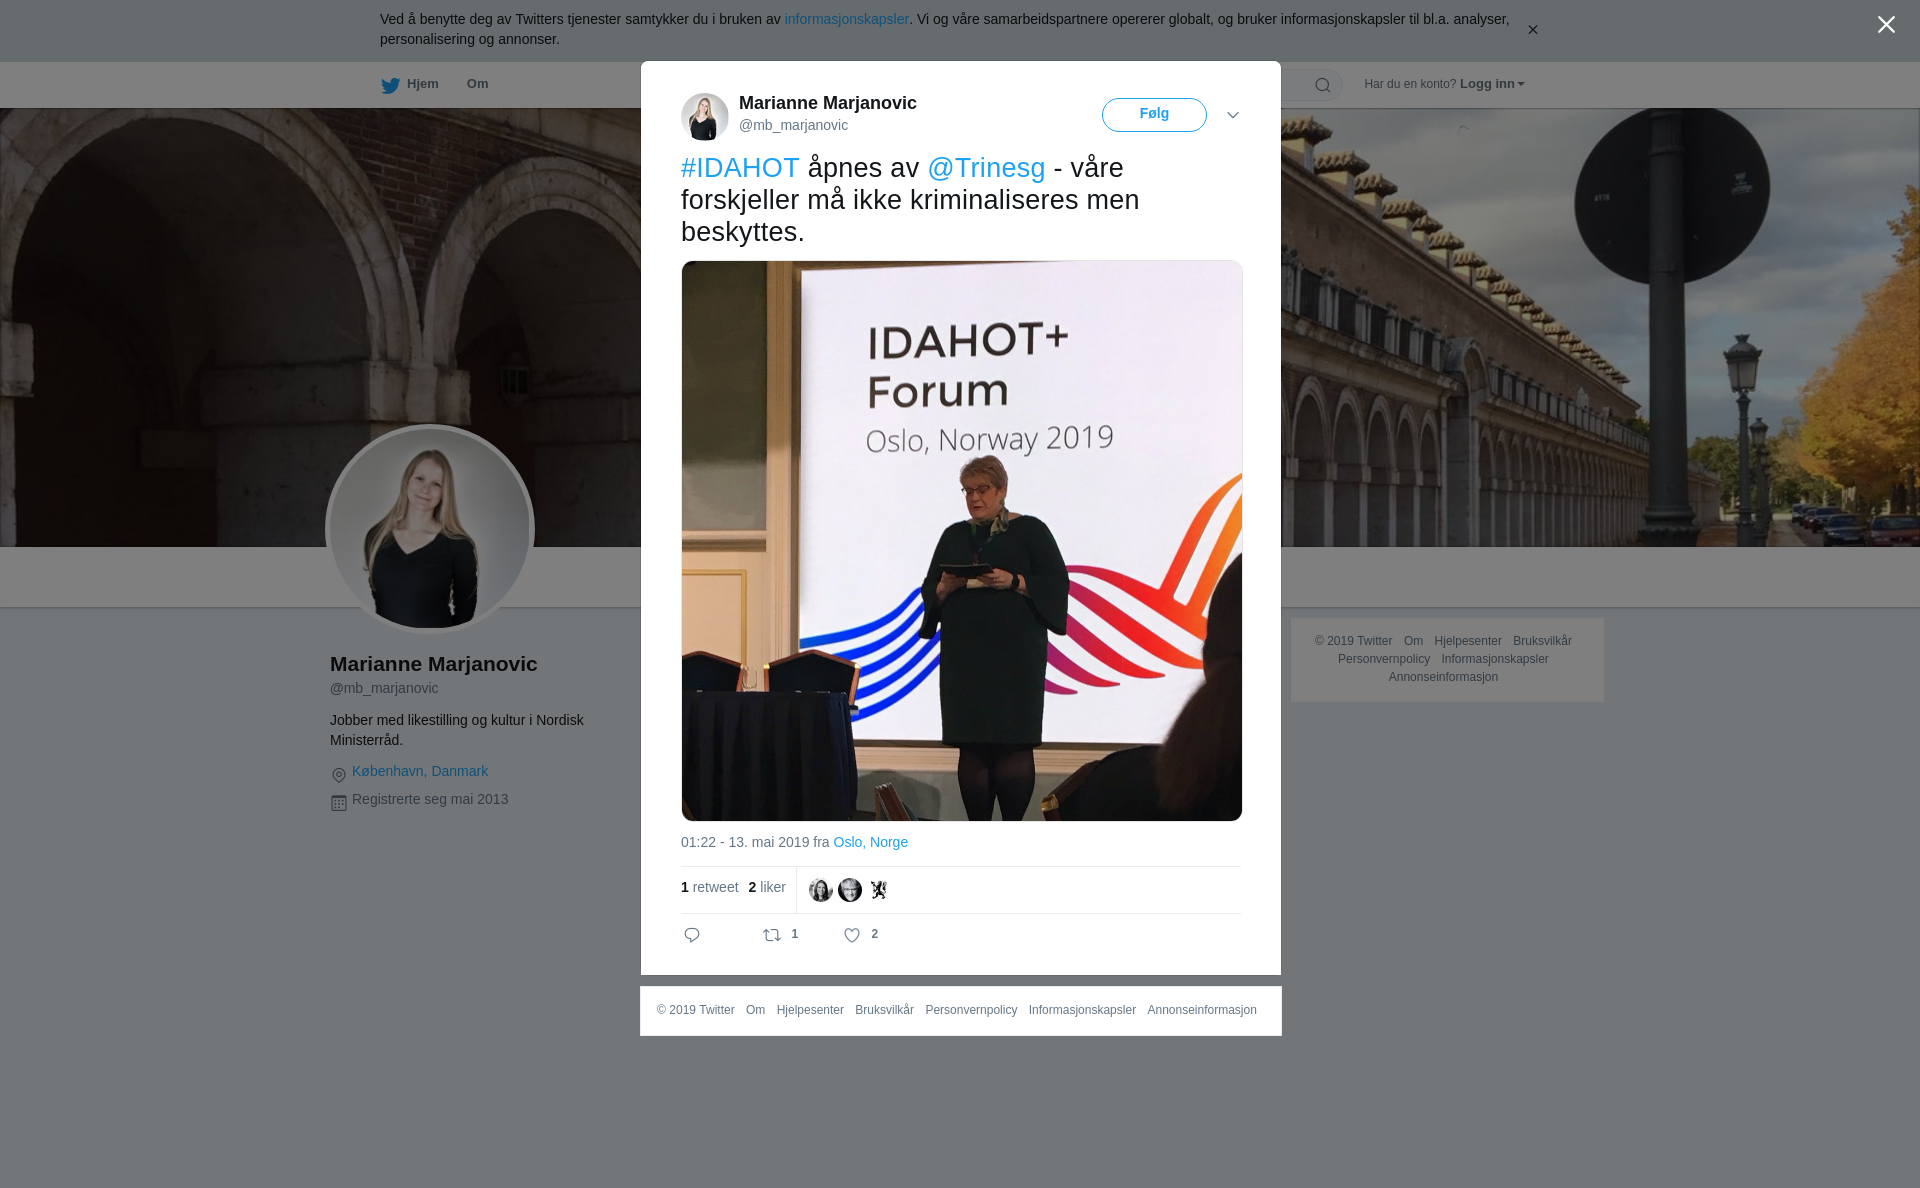Click the Oslo, Norge location link
1920x1188 pixels.
click(x=871, y=842)
